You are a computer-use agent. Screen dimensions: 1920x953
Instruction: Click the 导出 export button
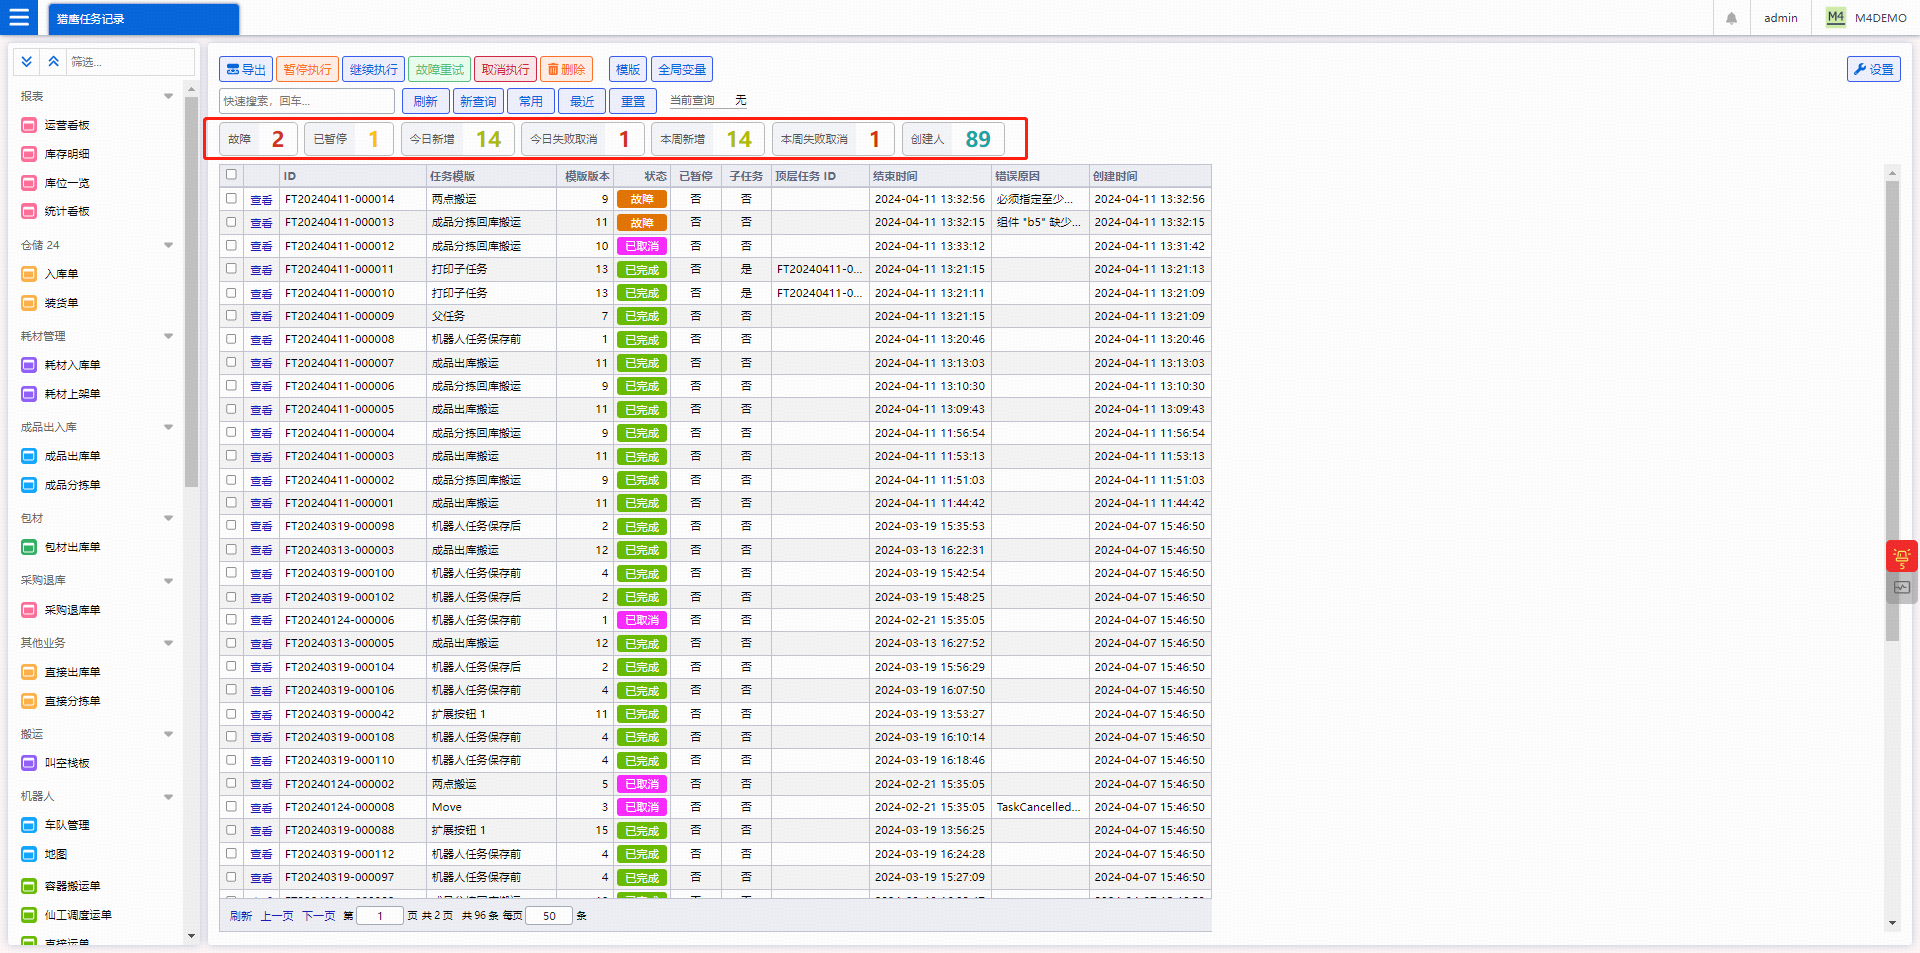click(x=246, y=69)
